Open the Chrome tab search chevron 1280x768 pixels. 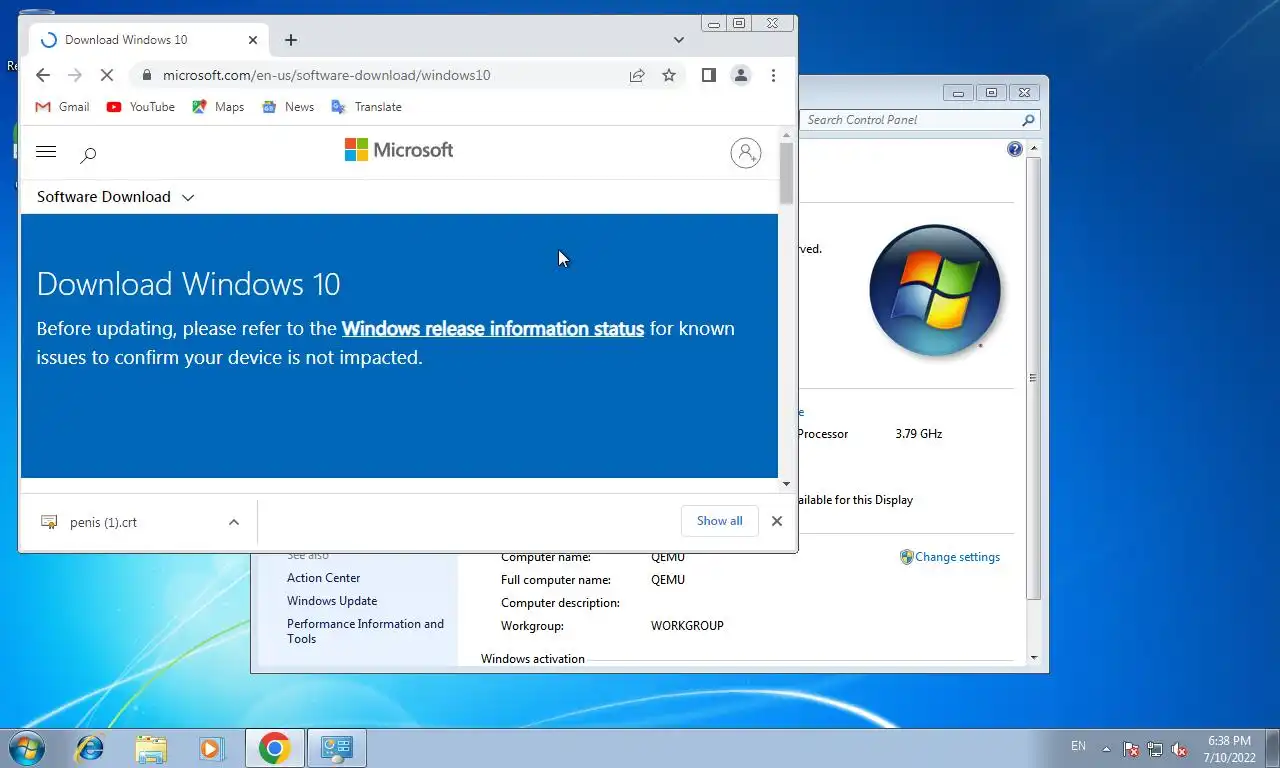(x=679, y=40)
